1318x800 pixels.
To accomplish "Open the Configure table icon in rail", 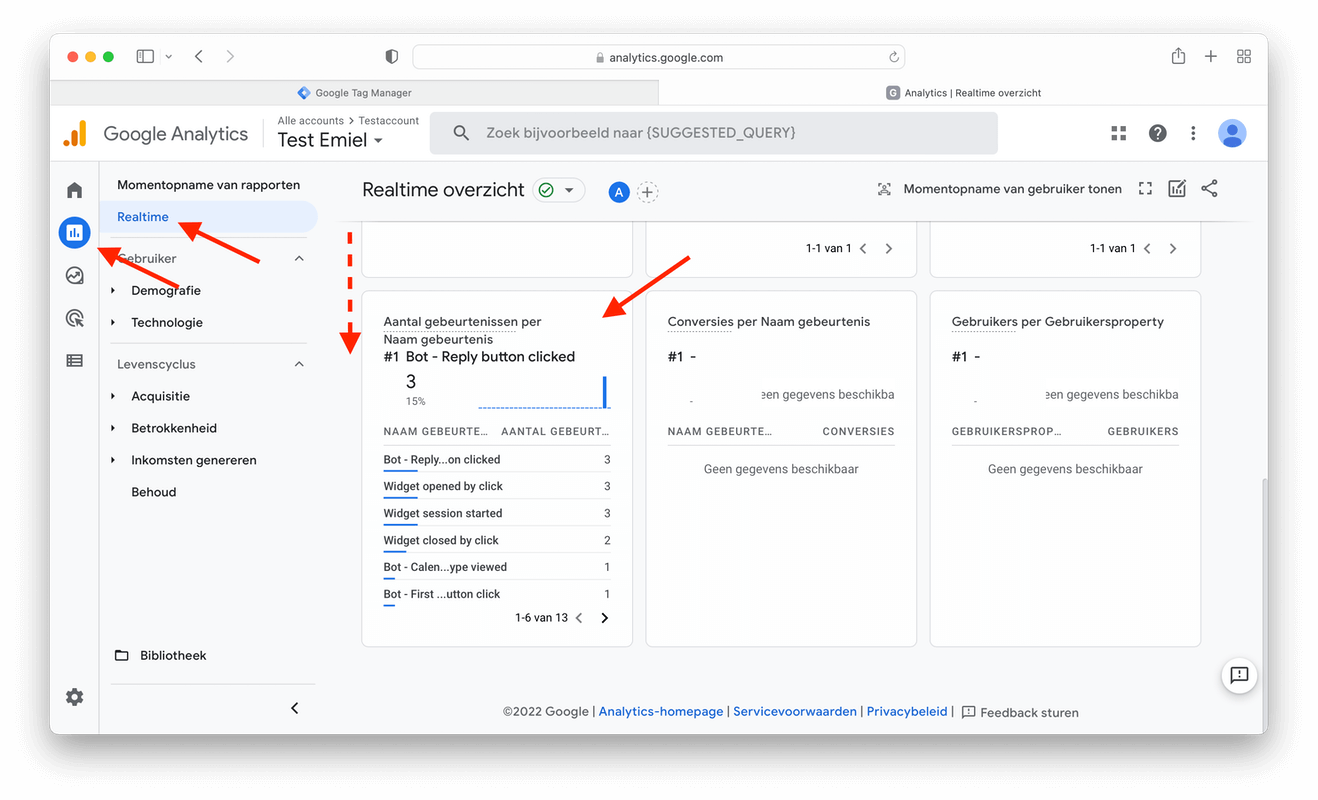I will 75,361.
